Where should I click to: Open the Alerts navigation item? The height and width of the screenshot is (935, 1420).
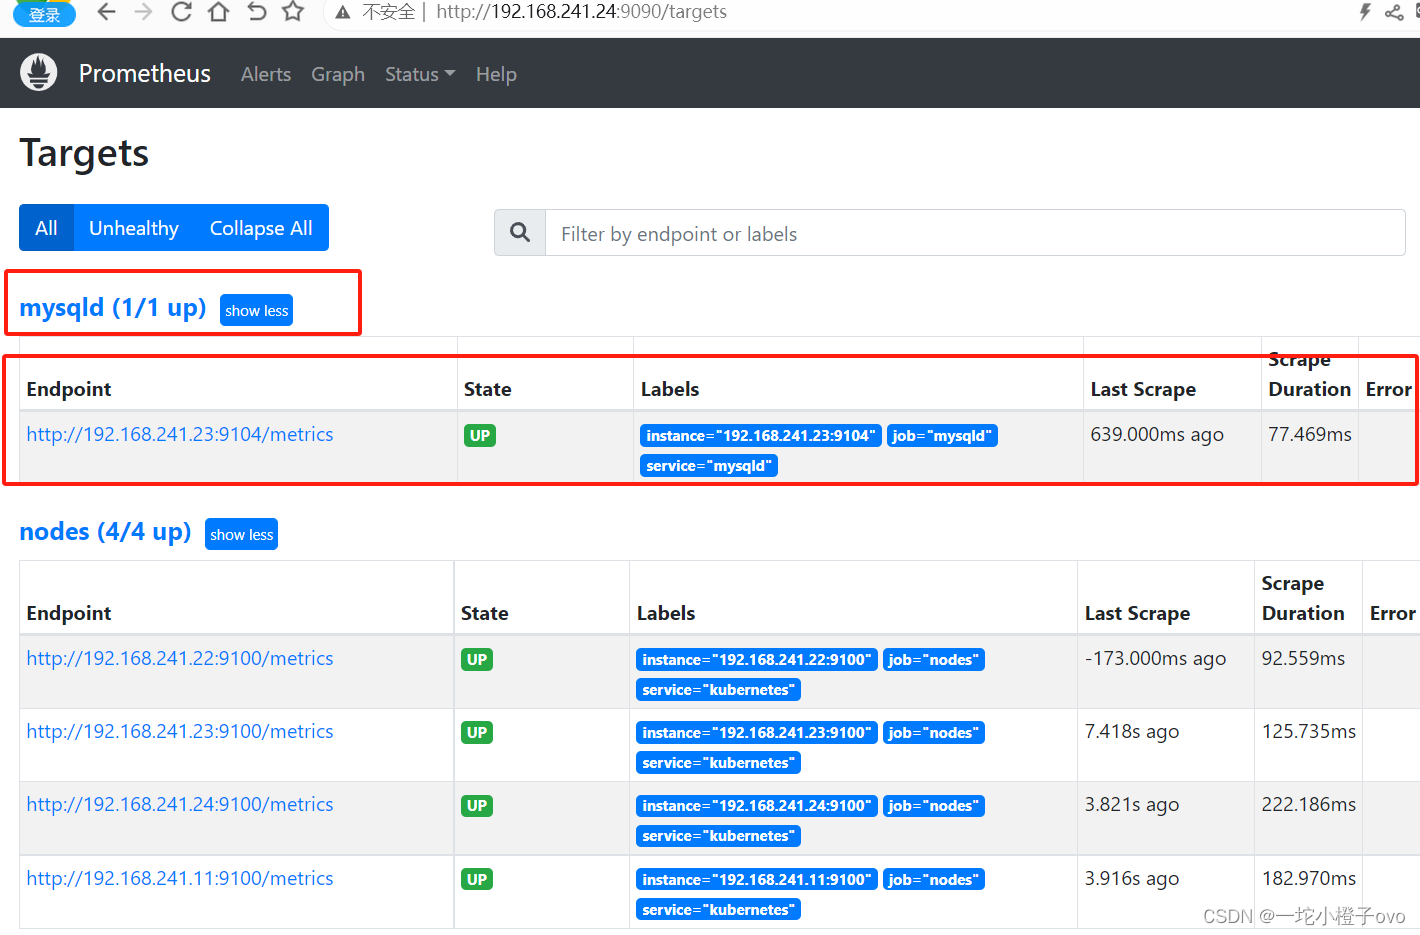click(x=266, y=74)
